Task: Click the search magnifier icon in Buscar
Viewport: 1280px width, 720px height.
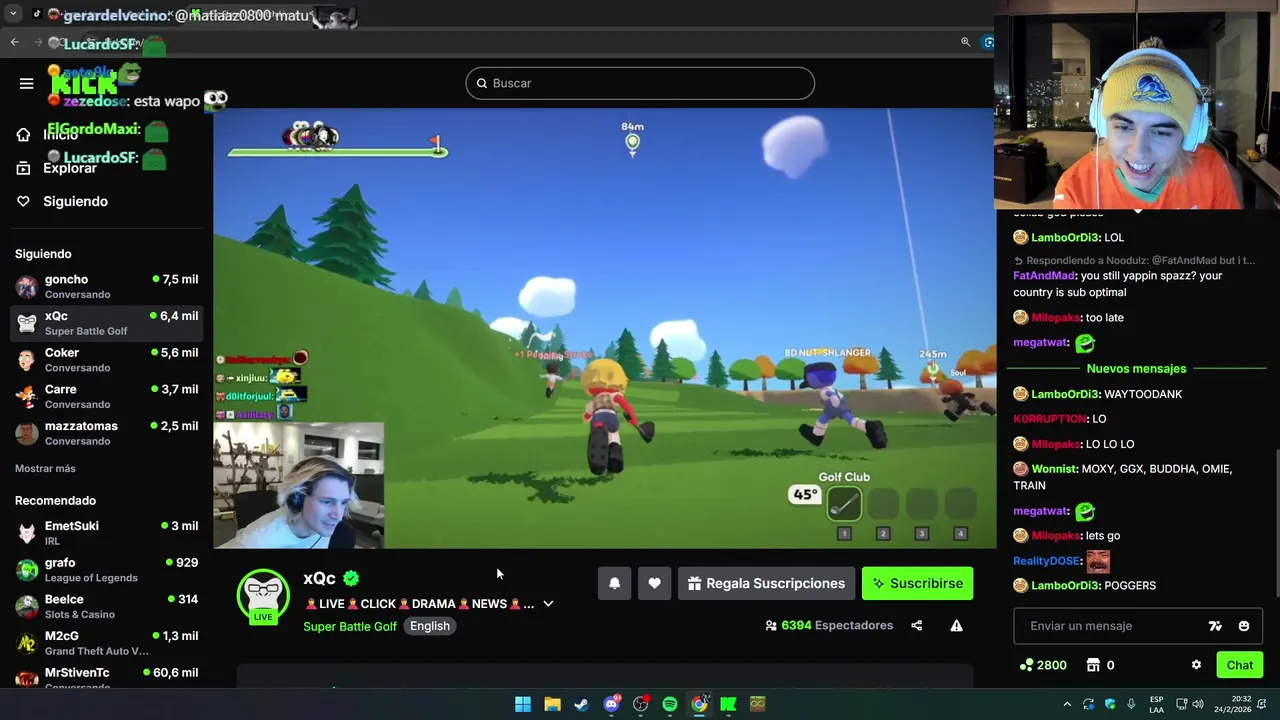Action: (481, 83)
